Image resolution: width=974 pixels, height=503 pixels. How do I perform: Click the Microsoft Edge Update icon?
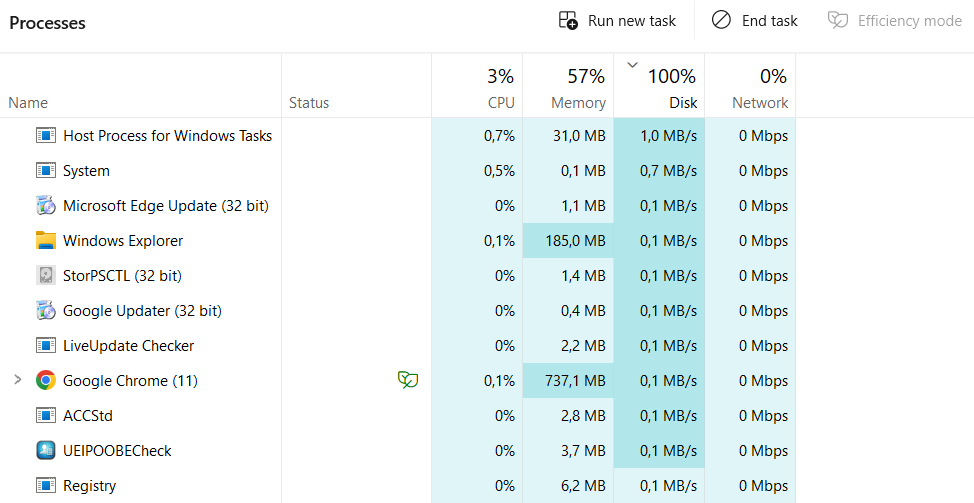46,206
